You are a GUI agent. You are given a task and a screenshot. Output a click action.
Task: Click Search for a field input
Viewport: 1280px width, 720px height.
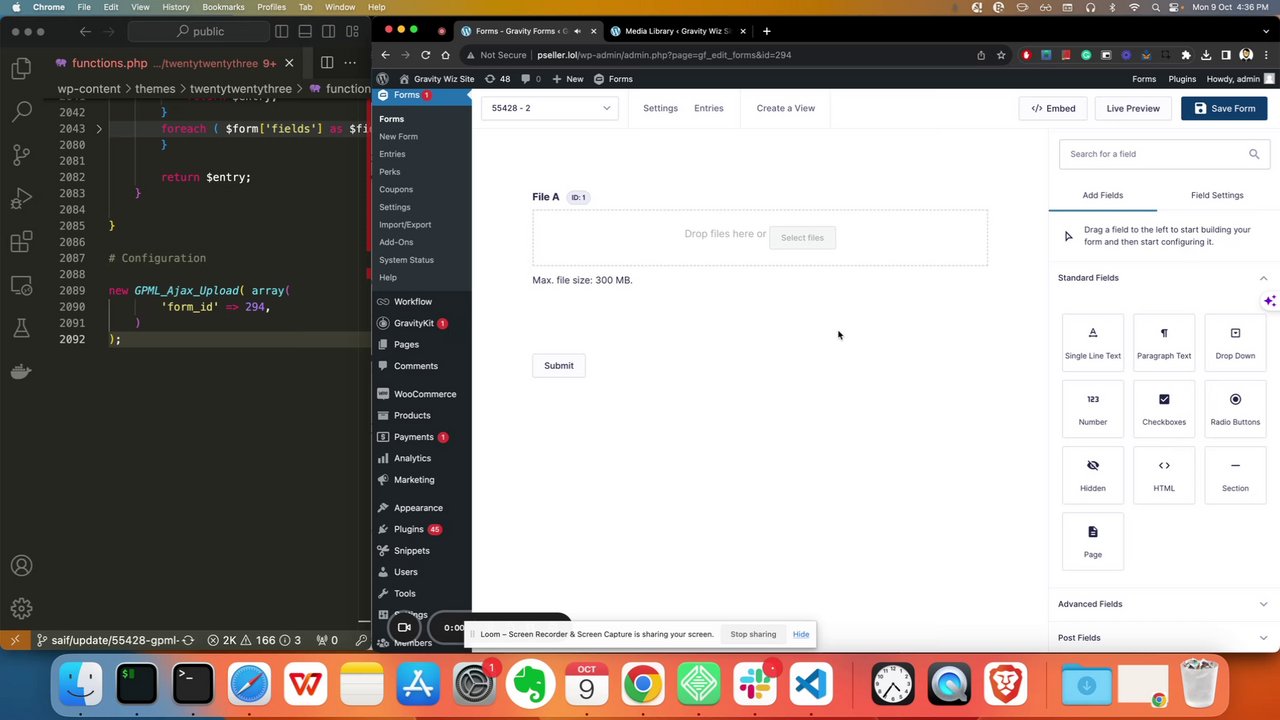pyautogui.click(x=1165, y=154)
